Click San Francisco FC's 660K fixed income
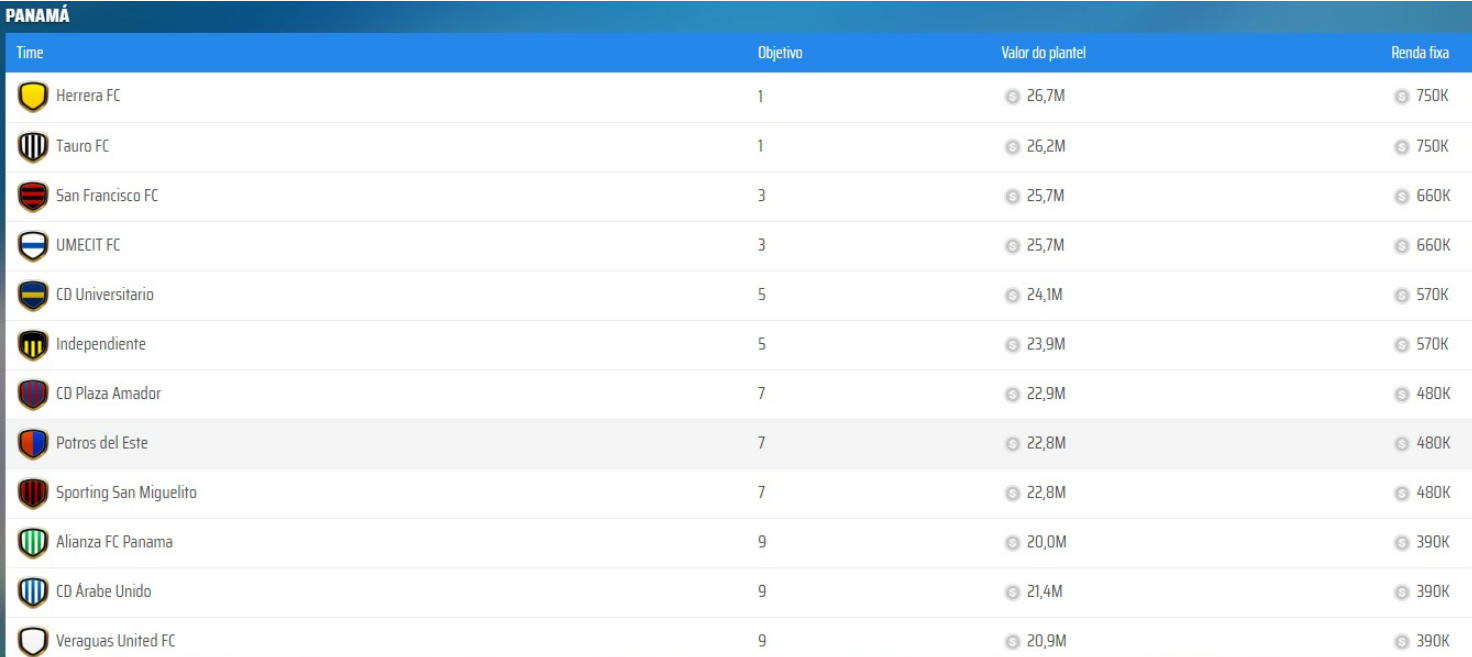This screenshot has width=1472, height=657. pos(1433,195)
